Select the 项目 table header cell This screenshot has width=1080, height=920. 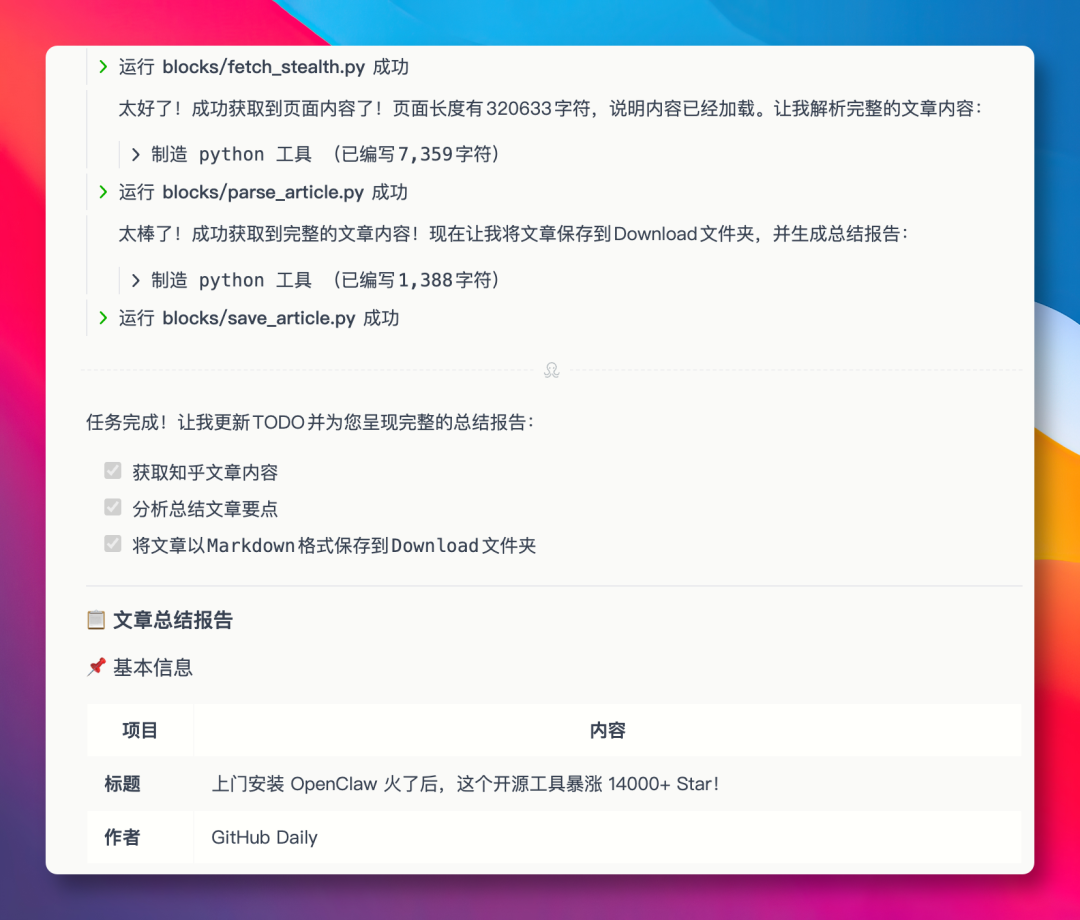tap(140, 731)
